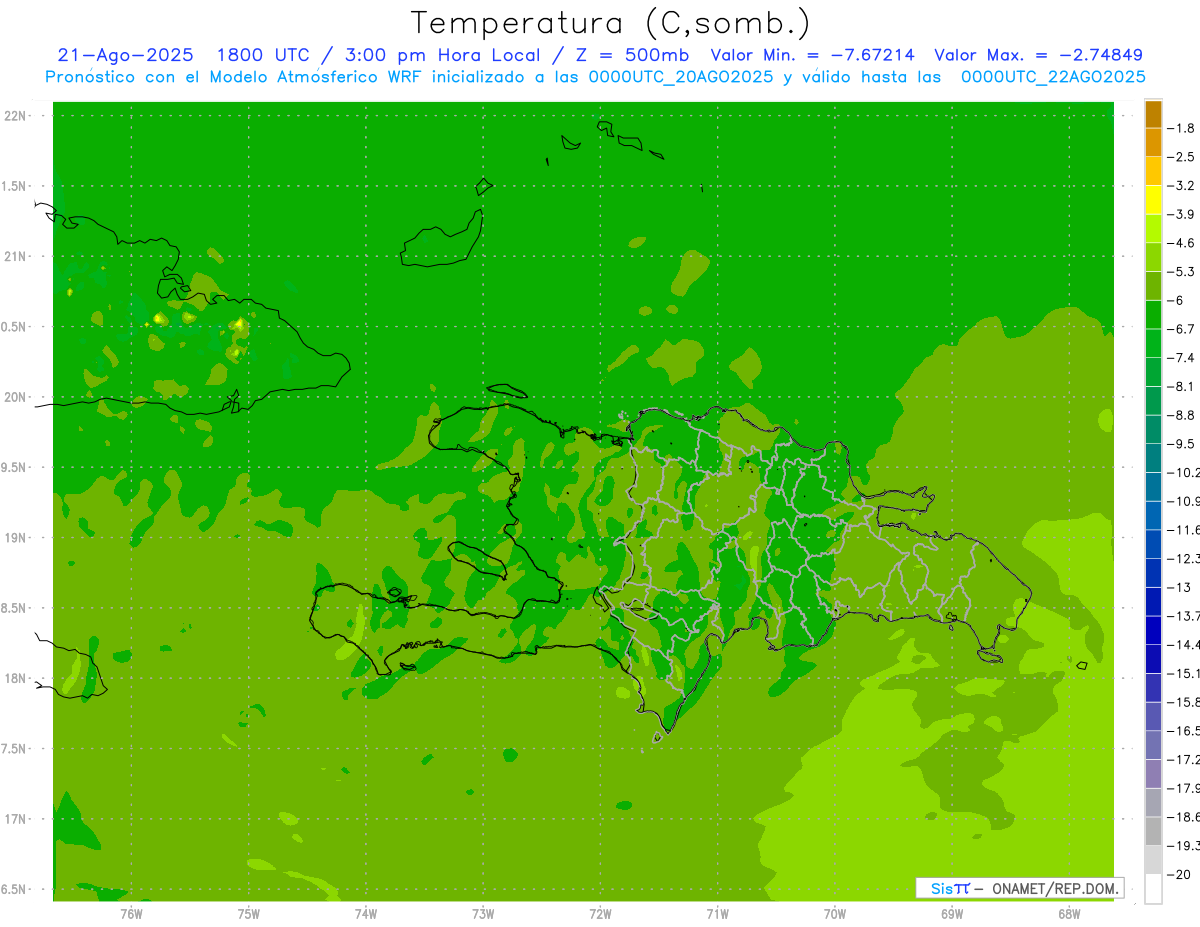
Task: Click the 68W longitude axis label
Action: point(1068,913)
